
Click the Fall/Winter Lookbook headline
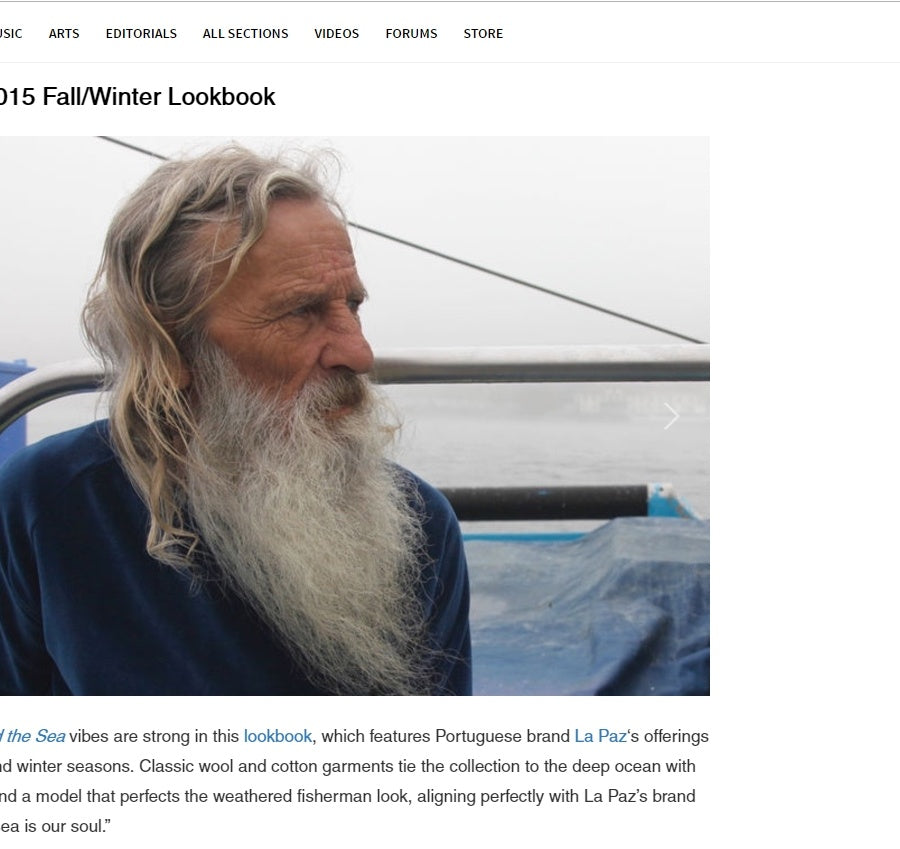[x=138, y=96]
